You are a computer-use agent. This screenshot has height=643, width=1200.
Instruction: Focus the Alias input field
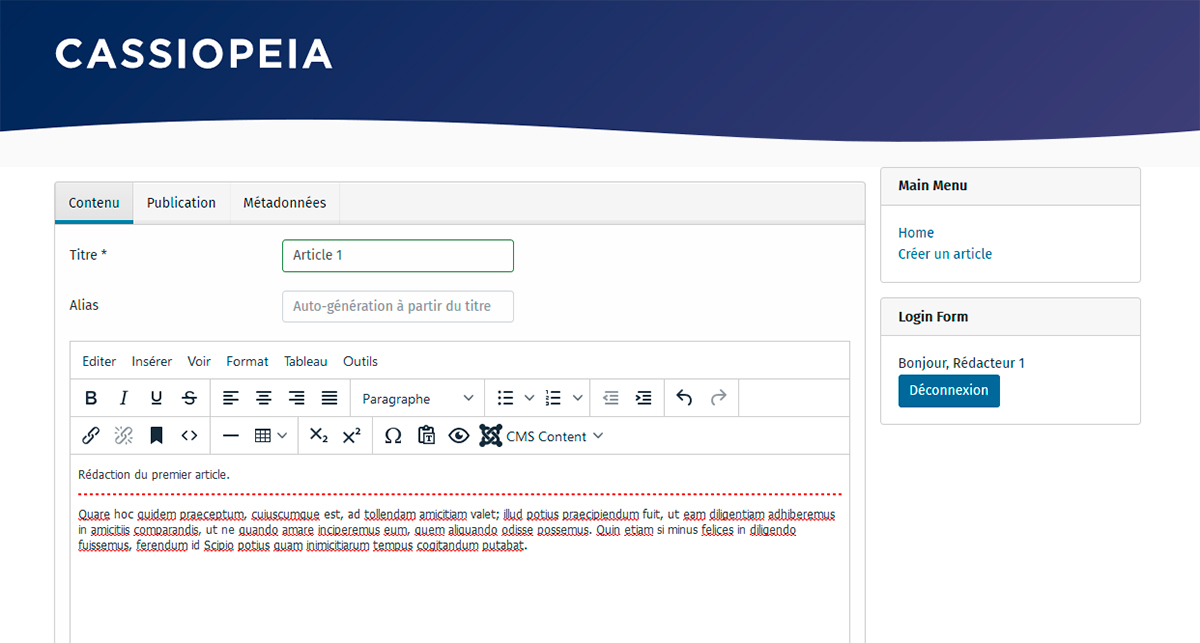pos(398,306)
